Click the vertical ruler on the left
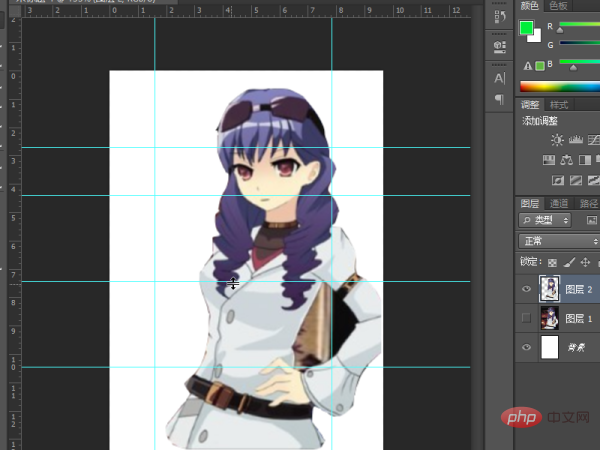Screen dimensions: 600x450 click(14, 233)
